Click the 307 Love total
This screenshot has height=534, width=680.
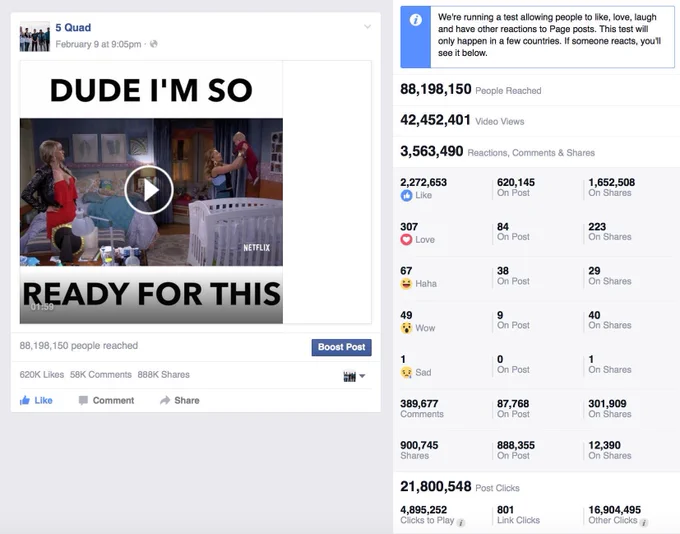click(x=409, y=226)
